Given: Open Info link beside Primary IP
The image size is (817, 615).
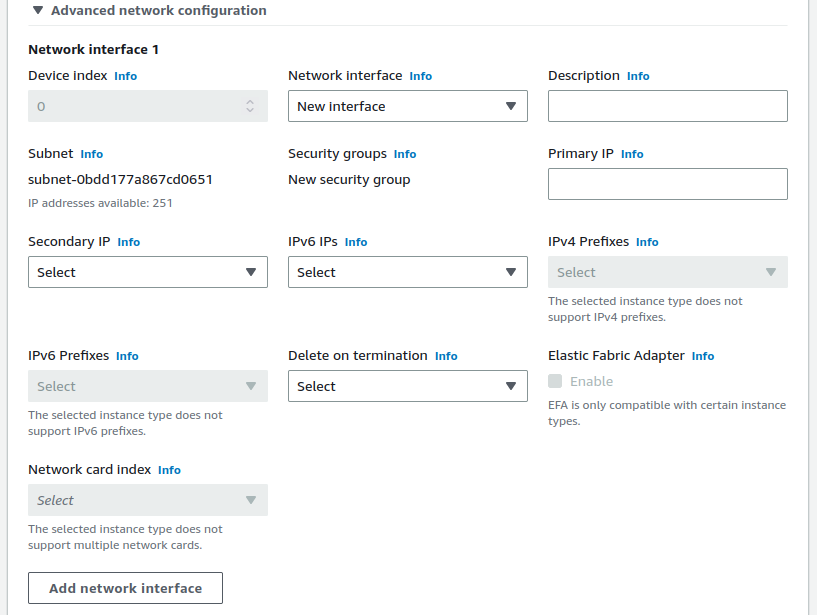Looking at the screenshot, I should click(632, 154).
